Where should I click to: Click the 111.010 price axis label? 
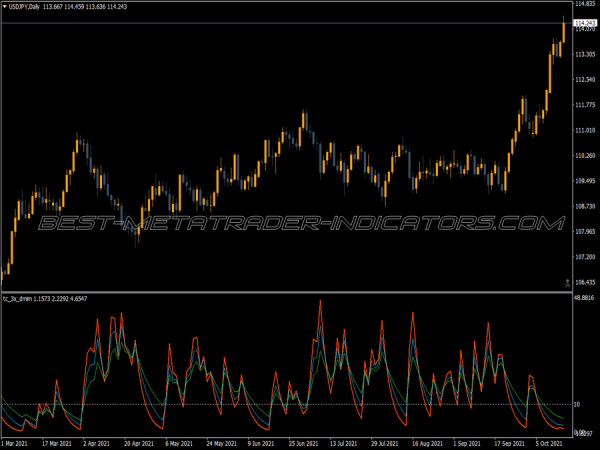pyautogui.click(x=583, y=131)
